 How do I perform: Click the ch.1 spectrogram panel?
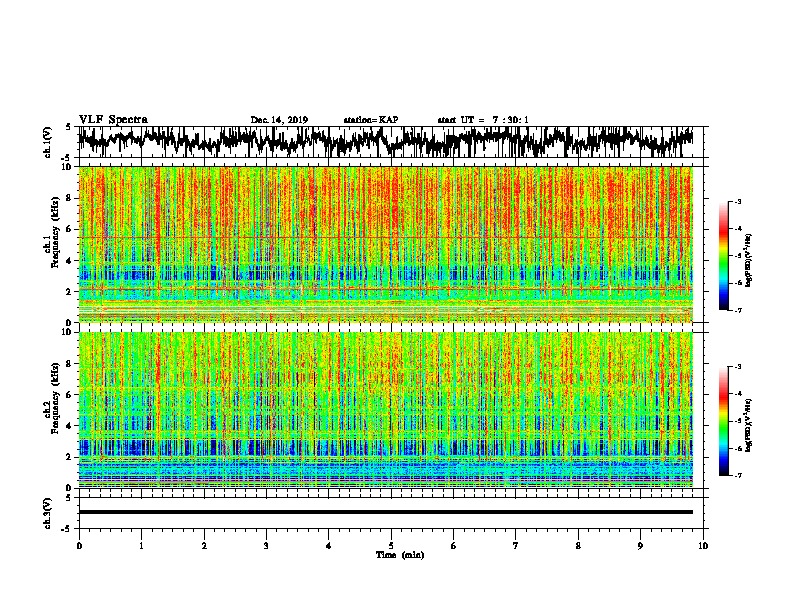(385, 244)
